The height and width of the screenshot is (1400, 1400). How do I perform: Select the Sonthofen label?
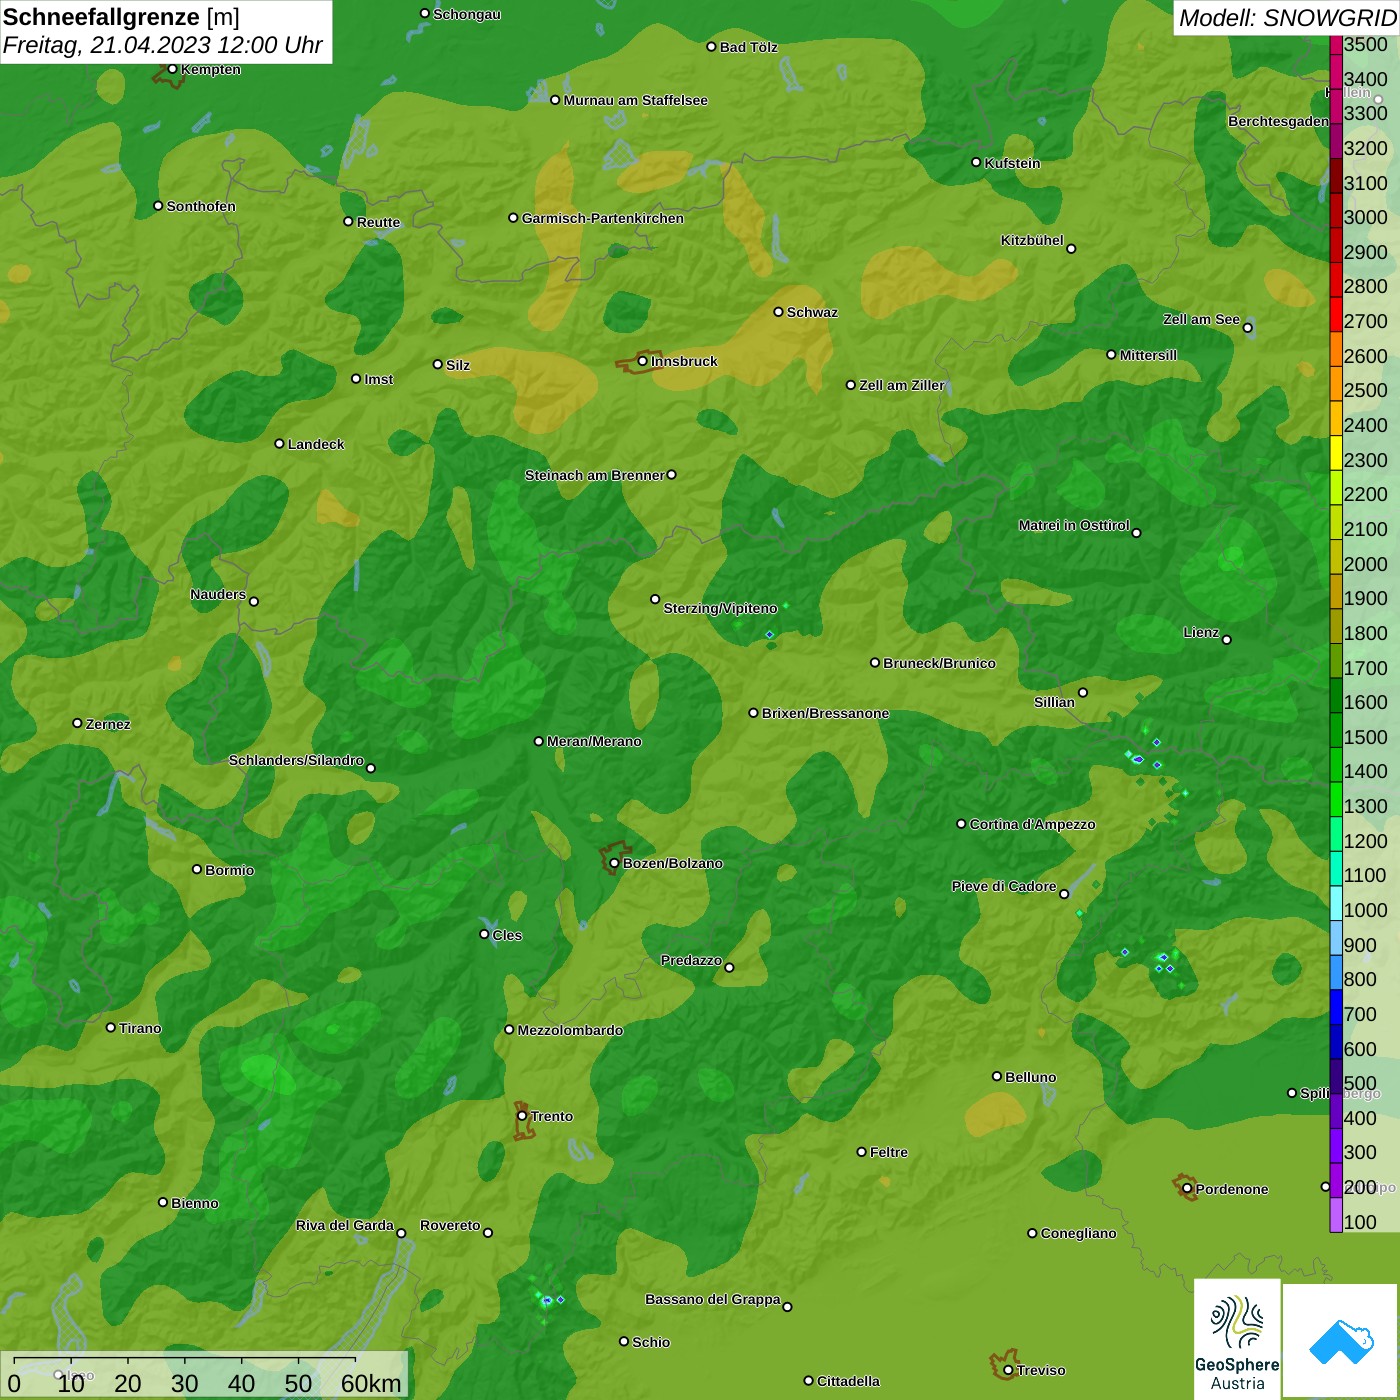tap(201, 206)
